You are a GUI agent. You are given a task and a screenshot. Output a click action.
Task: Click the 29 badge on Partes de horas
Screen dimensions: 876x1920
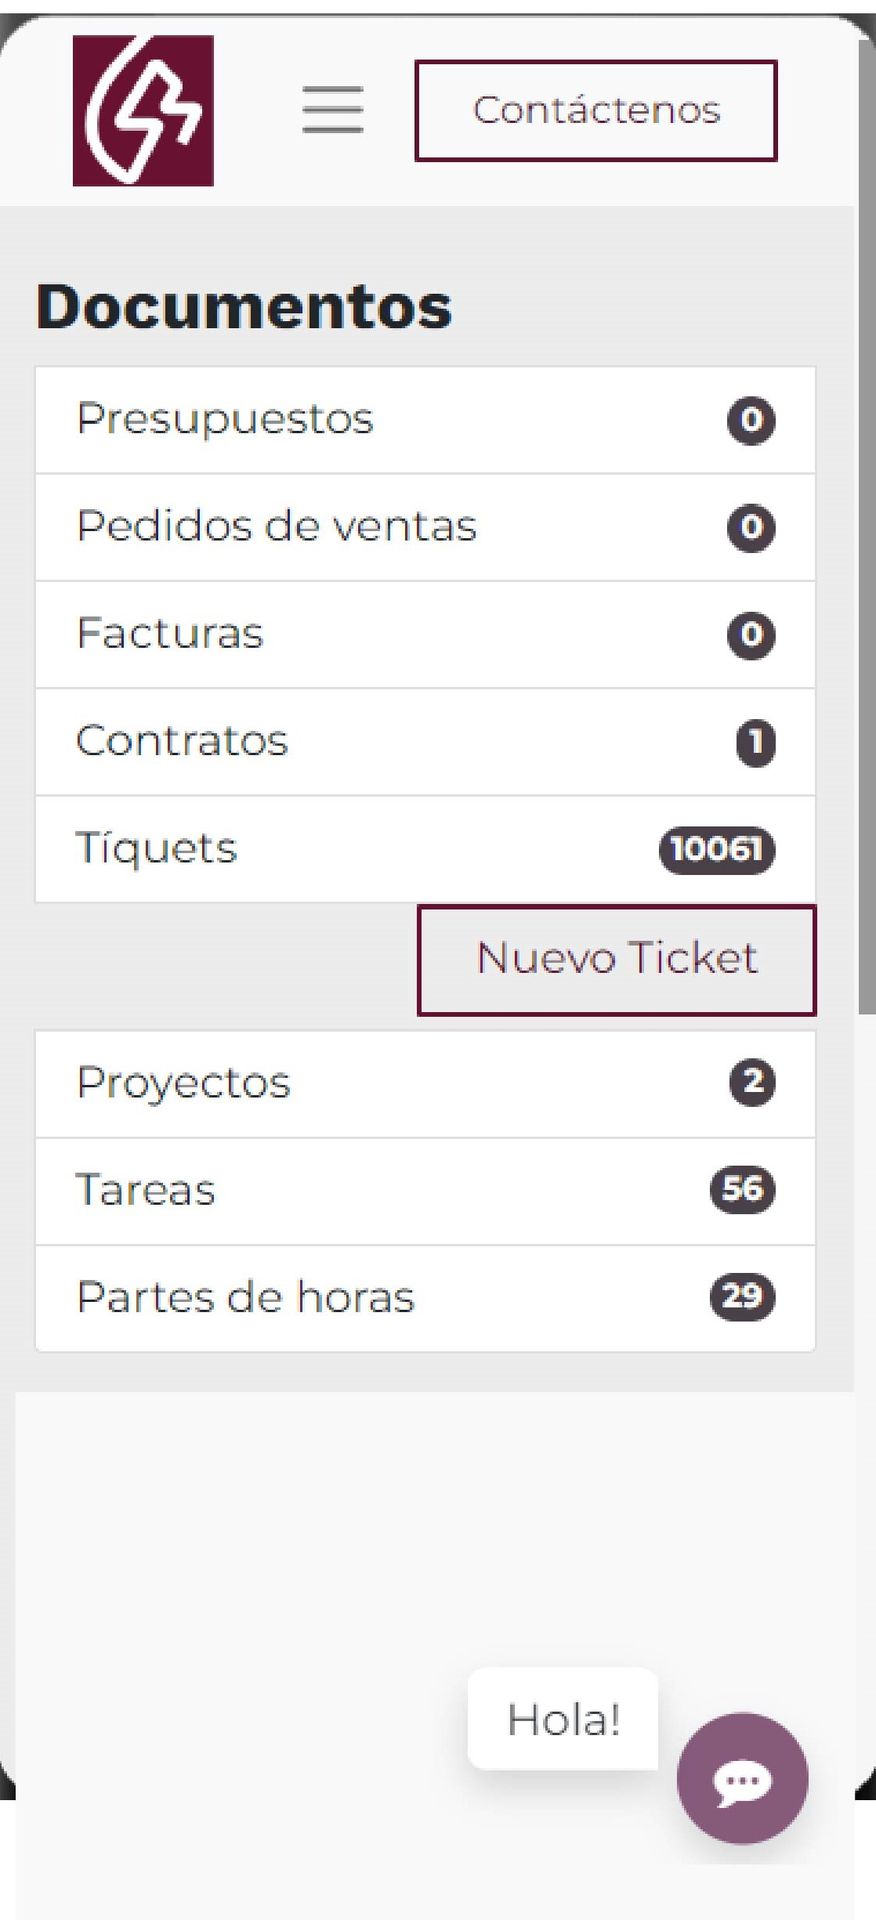[x=742, y=1297]
